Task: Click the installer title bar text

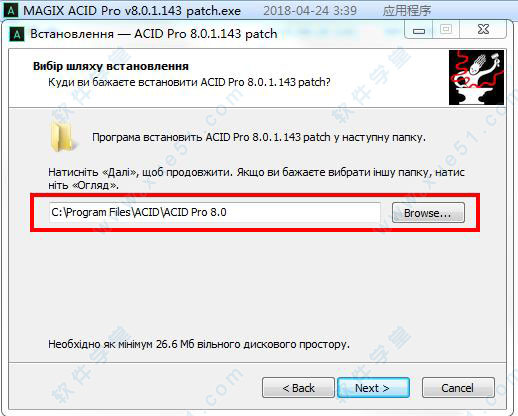Action: pyautogui.click(x=154, y=34)
